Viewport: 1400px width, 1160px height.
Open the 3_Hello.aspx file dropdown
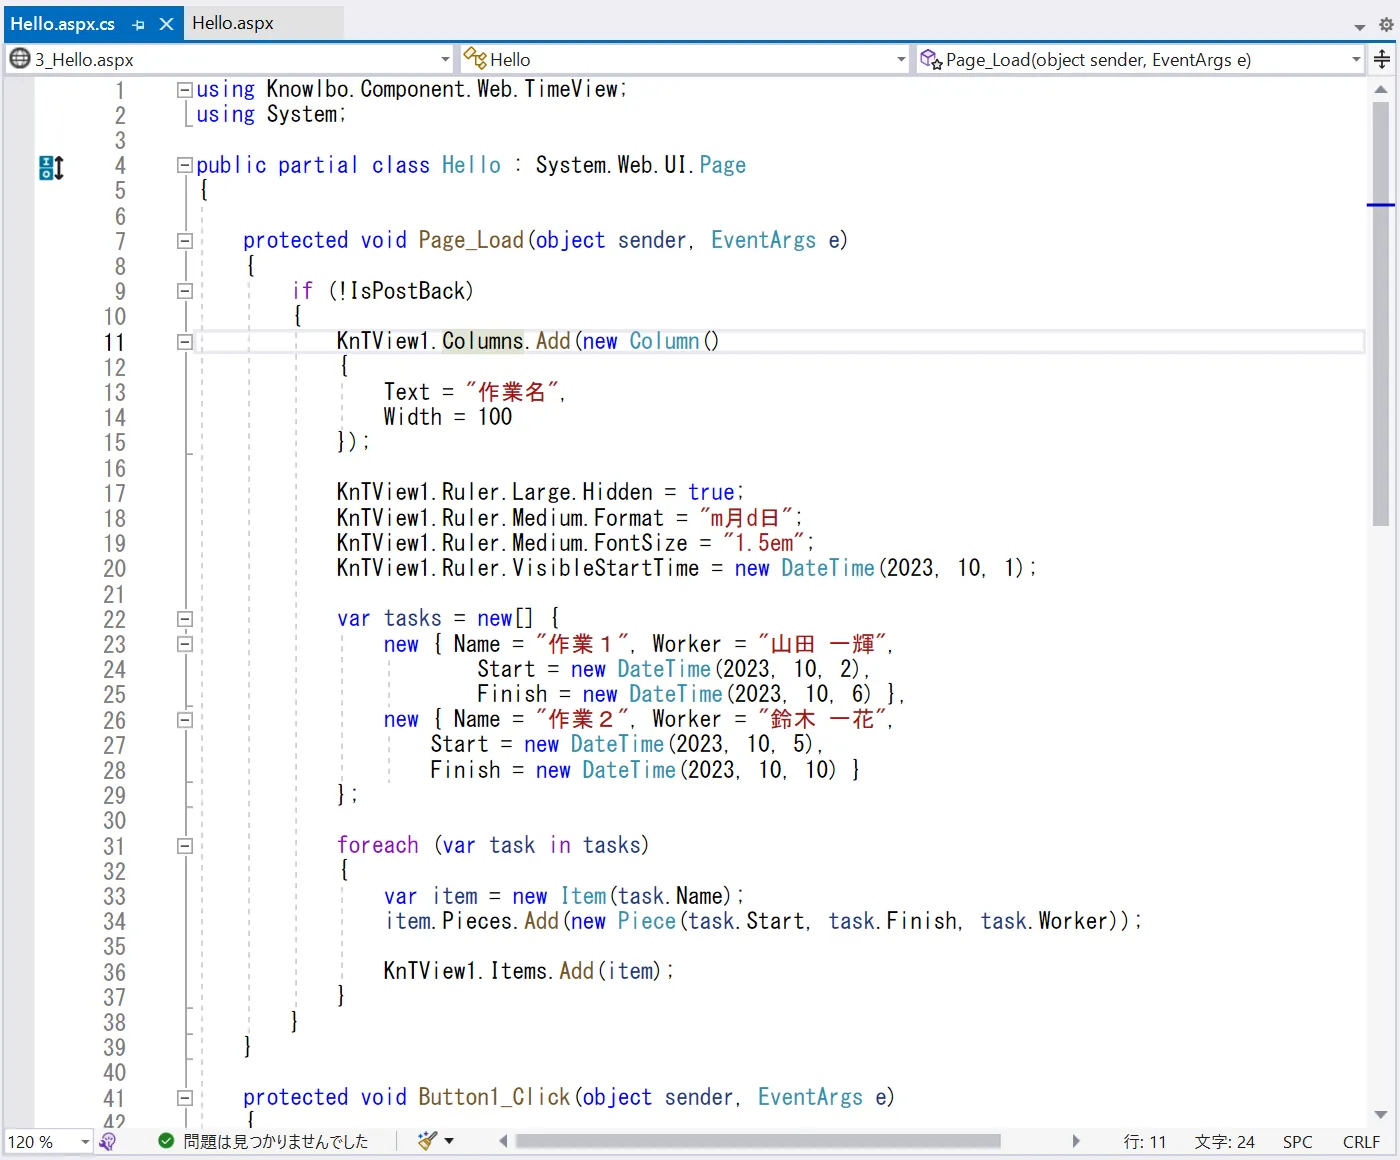pos(444,59)
